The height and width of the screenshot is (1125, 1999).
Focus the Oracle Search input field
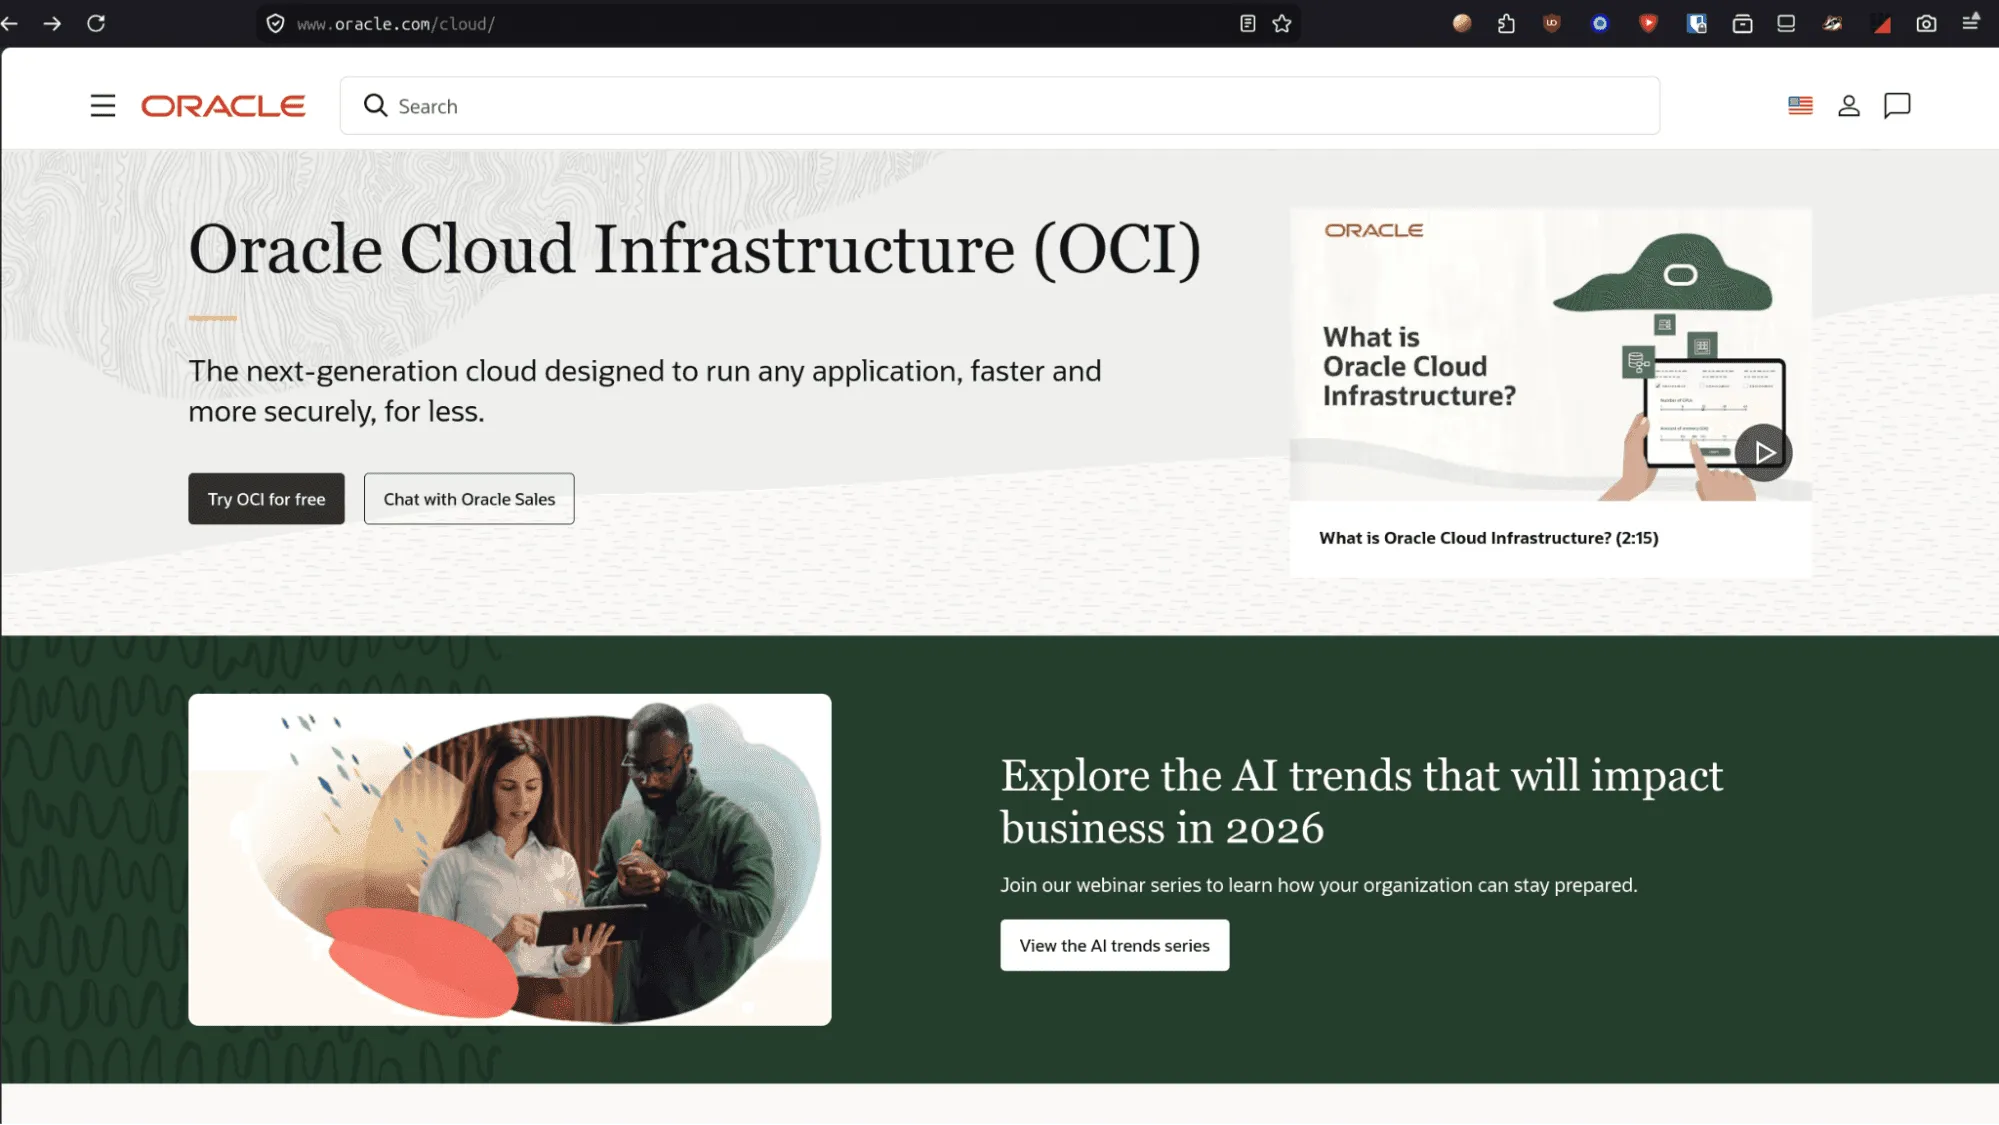(x=1000, y=106)
